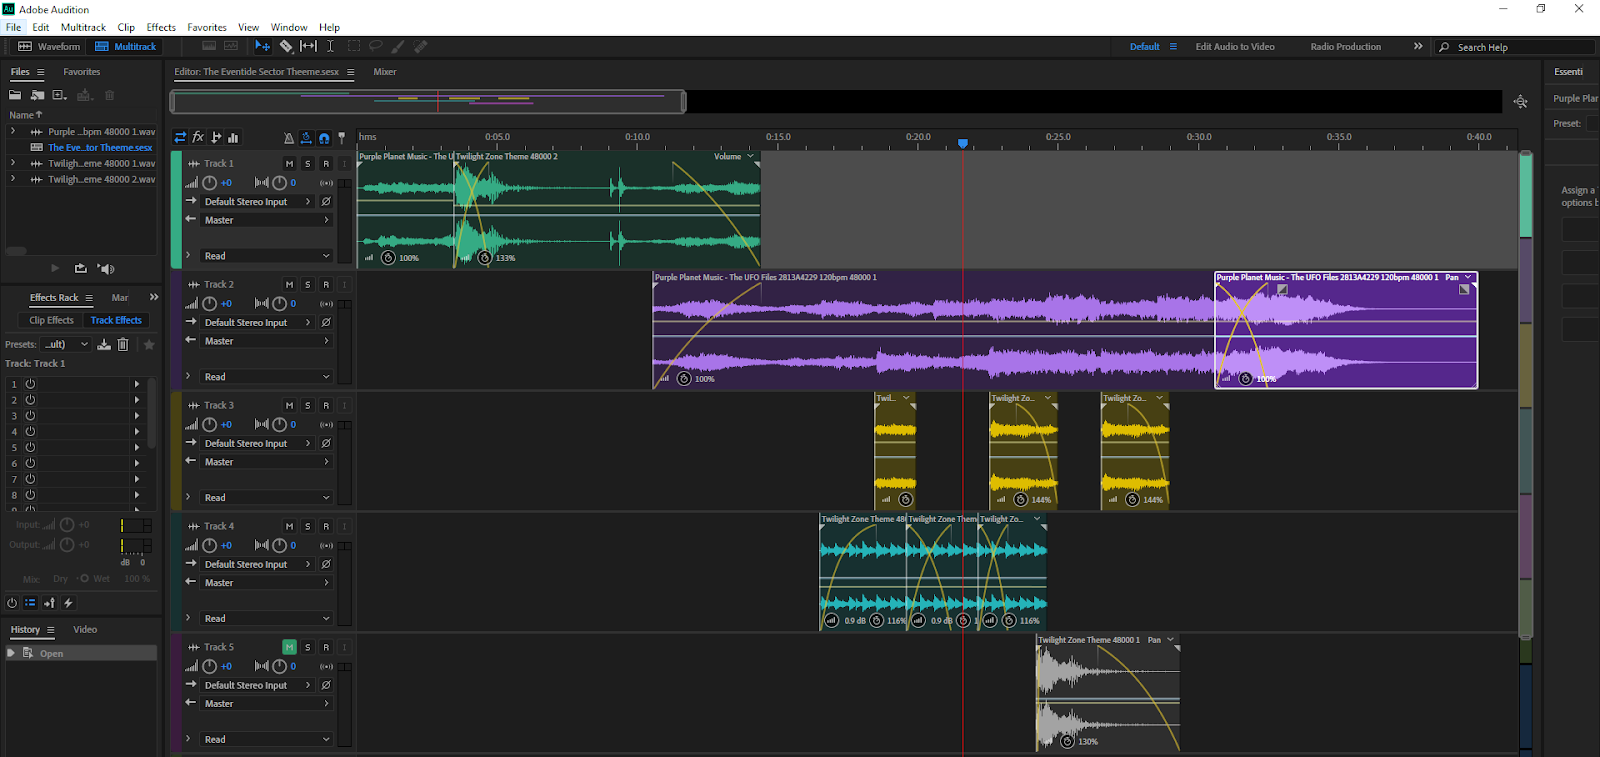Open the Effects menu
This screenshot has width=1600, height=757.
tap(161, 27)
